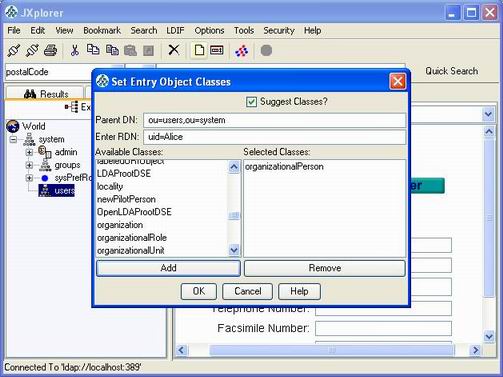Screen dimensions: 503x377
Task: Click the Rename entry toolbar icon
Action: 217,50
